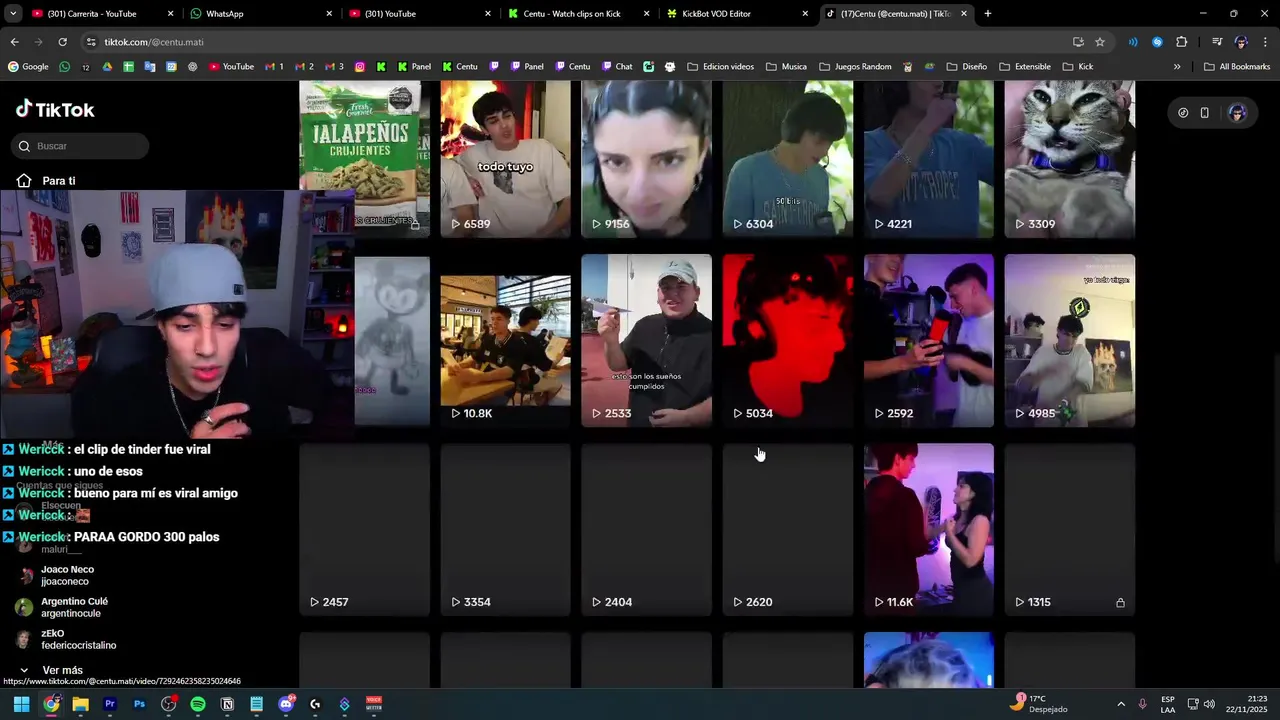Viewport: 1280px width, 720px height.
Task: Open the video with 6589 views
Action: click(505, 158)
